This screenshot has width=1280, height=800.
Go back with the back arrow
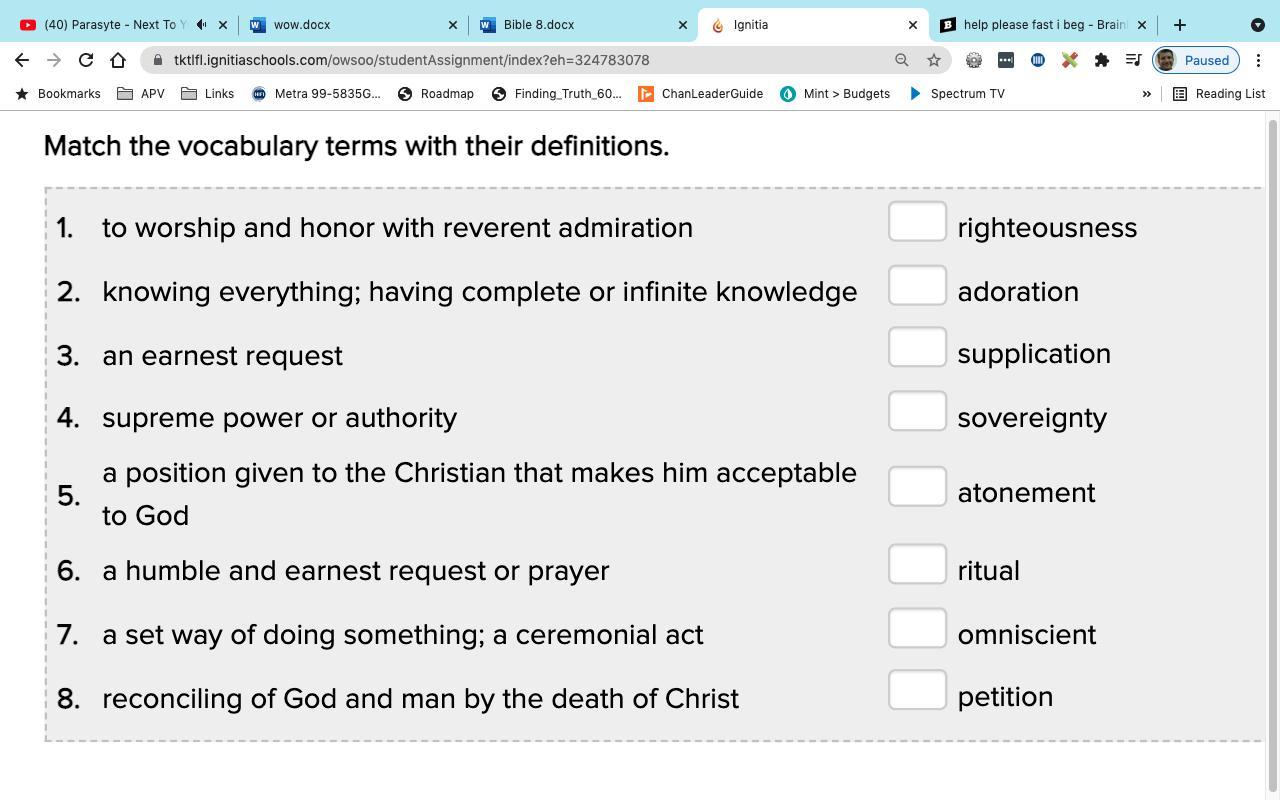pyautogui.click(x=22, y=60)
